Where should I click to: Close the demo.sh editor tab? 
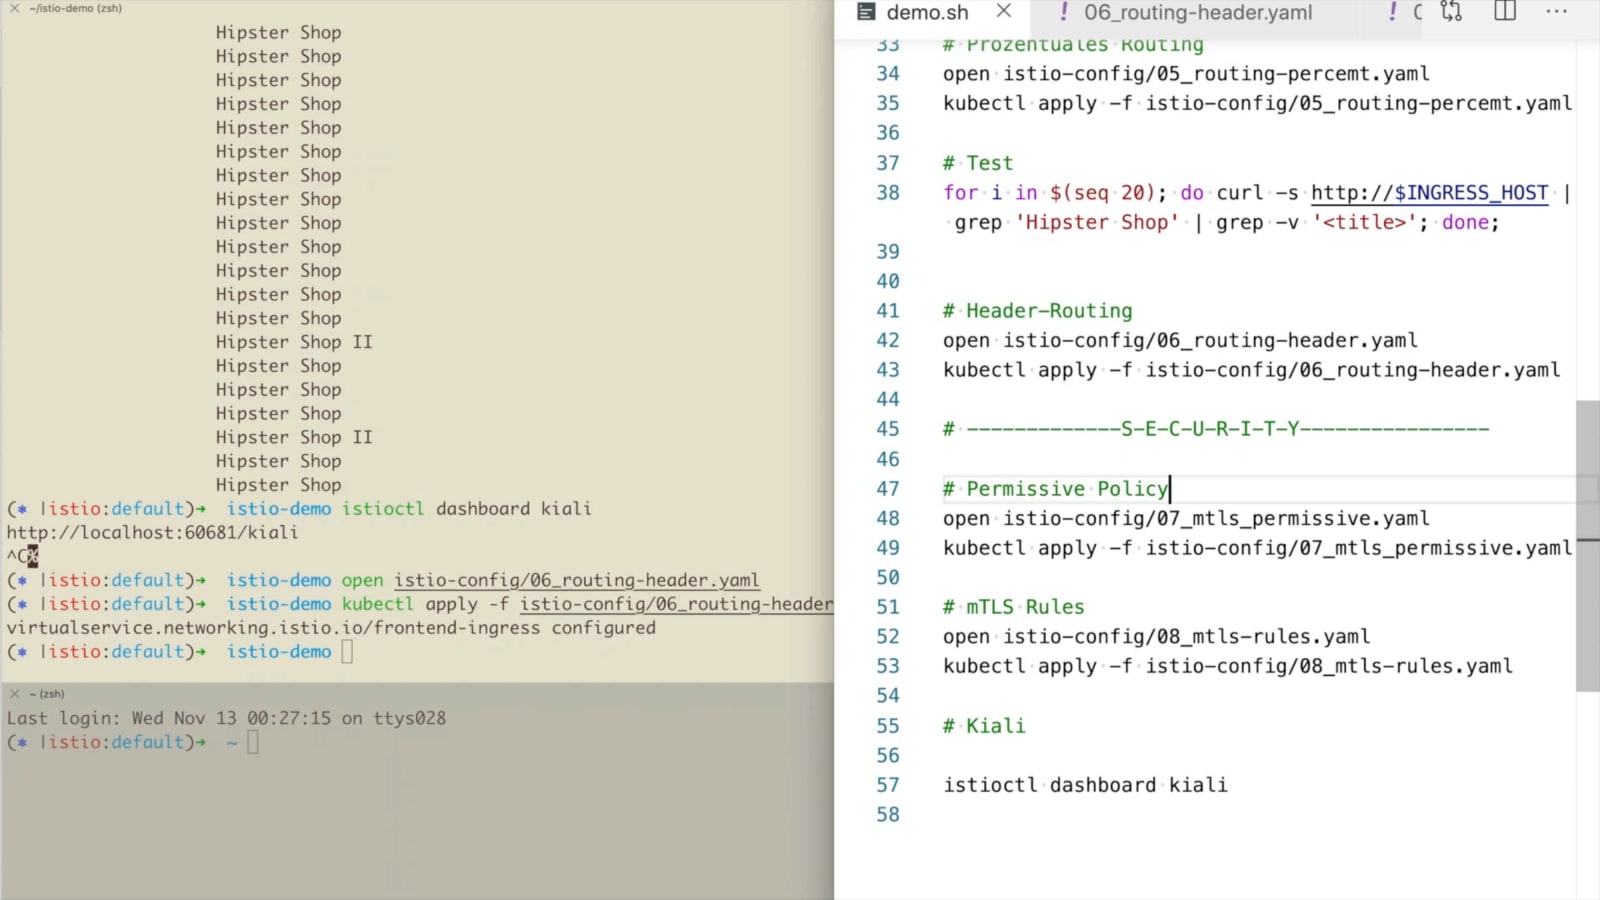pyautogui.click(x=1004, y=11)
